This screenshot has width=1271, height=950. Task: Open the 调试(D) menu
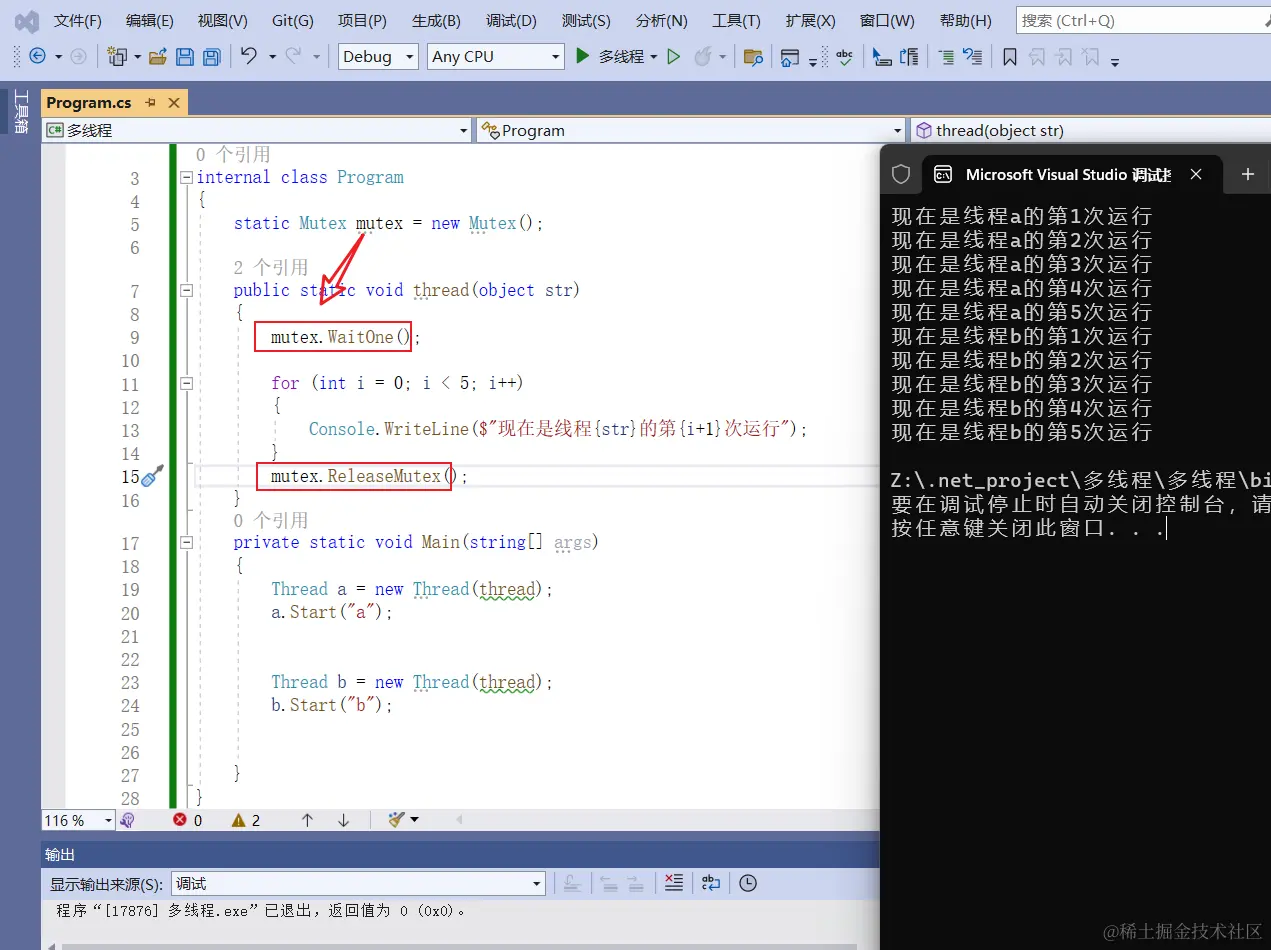(511, 21)
